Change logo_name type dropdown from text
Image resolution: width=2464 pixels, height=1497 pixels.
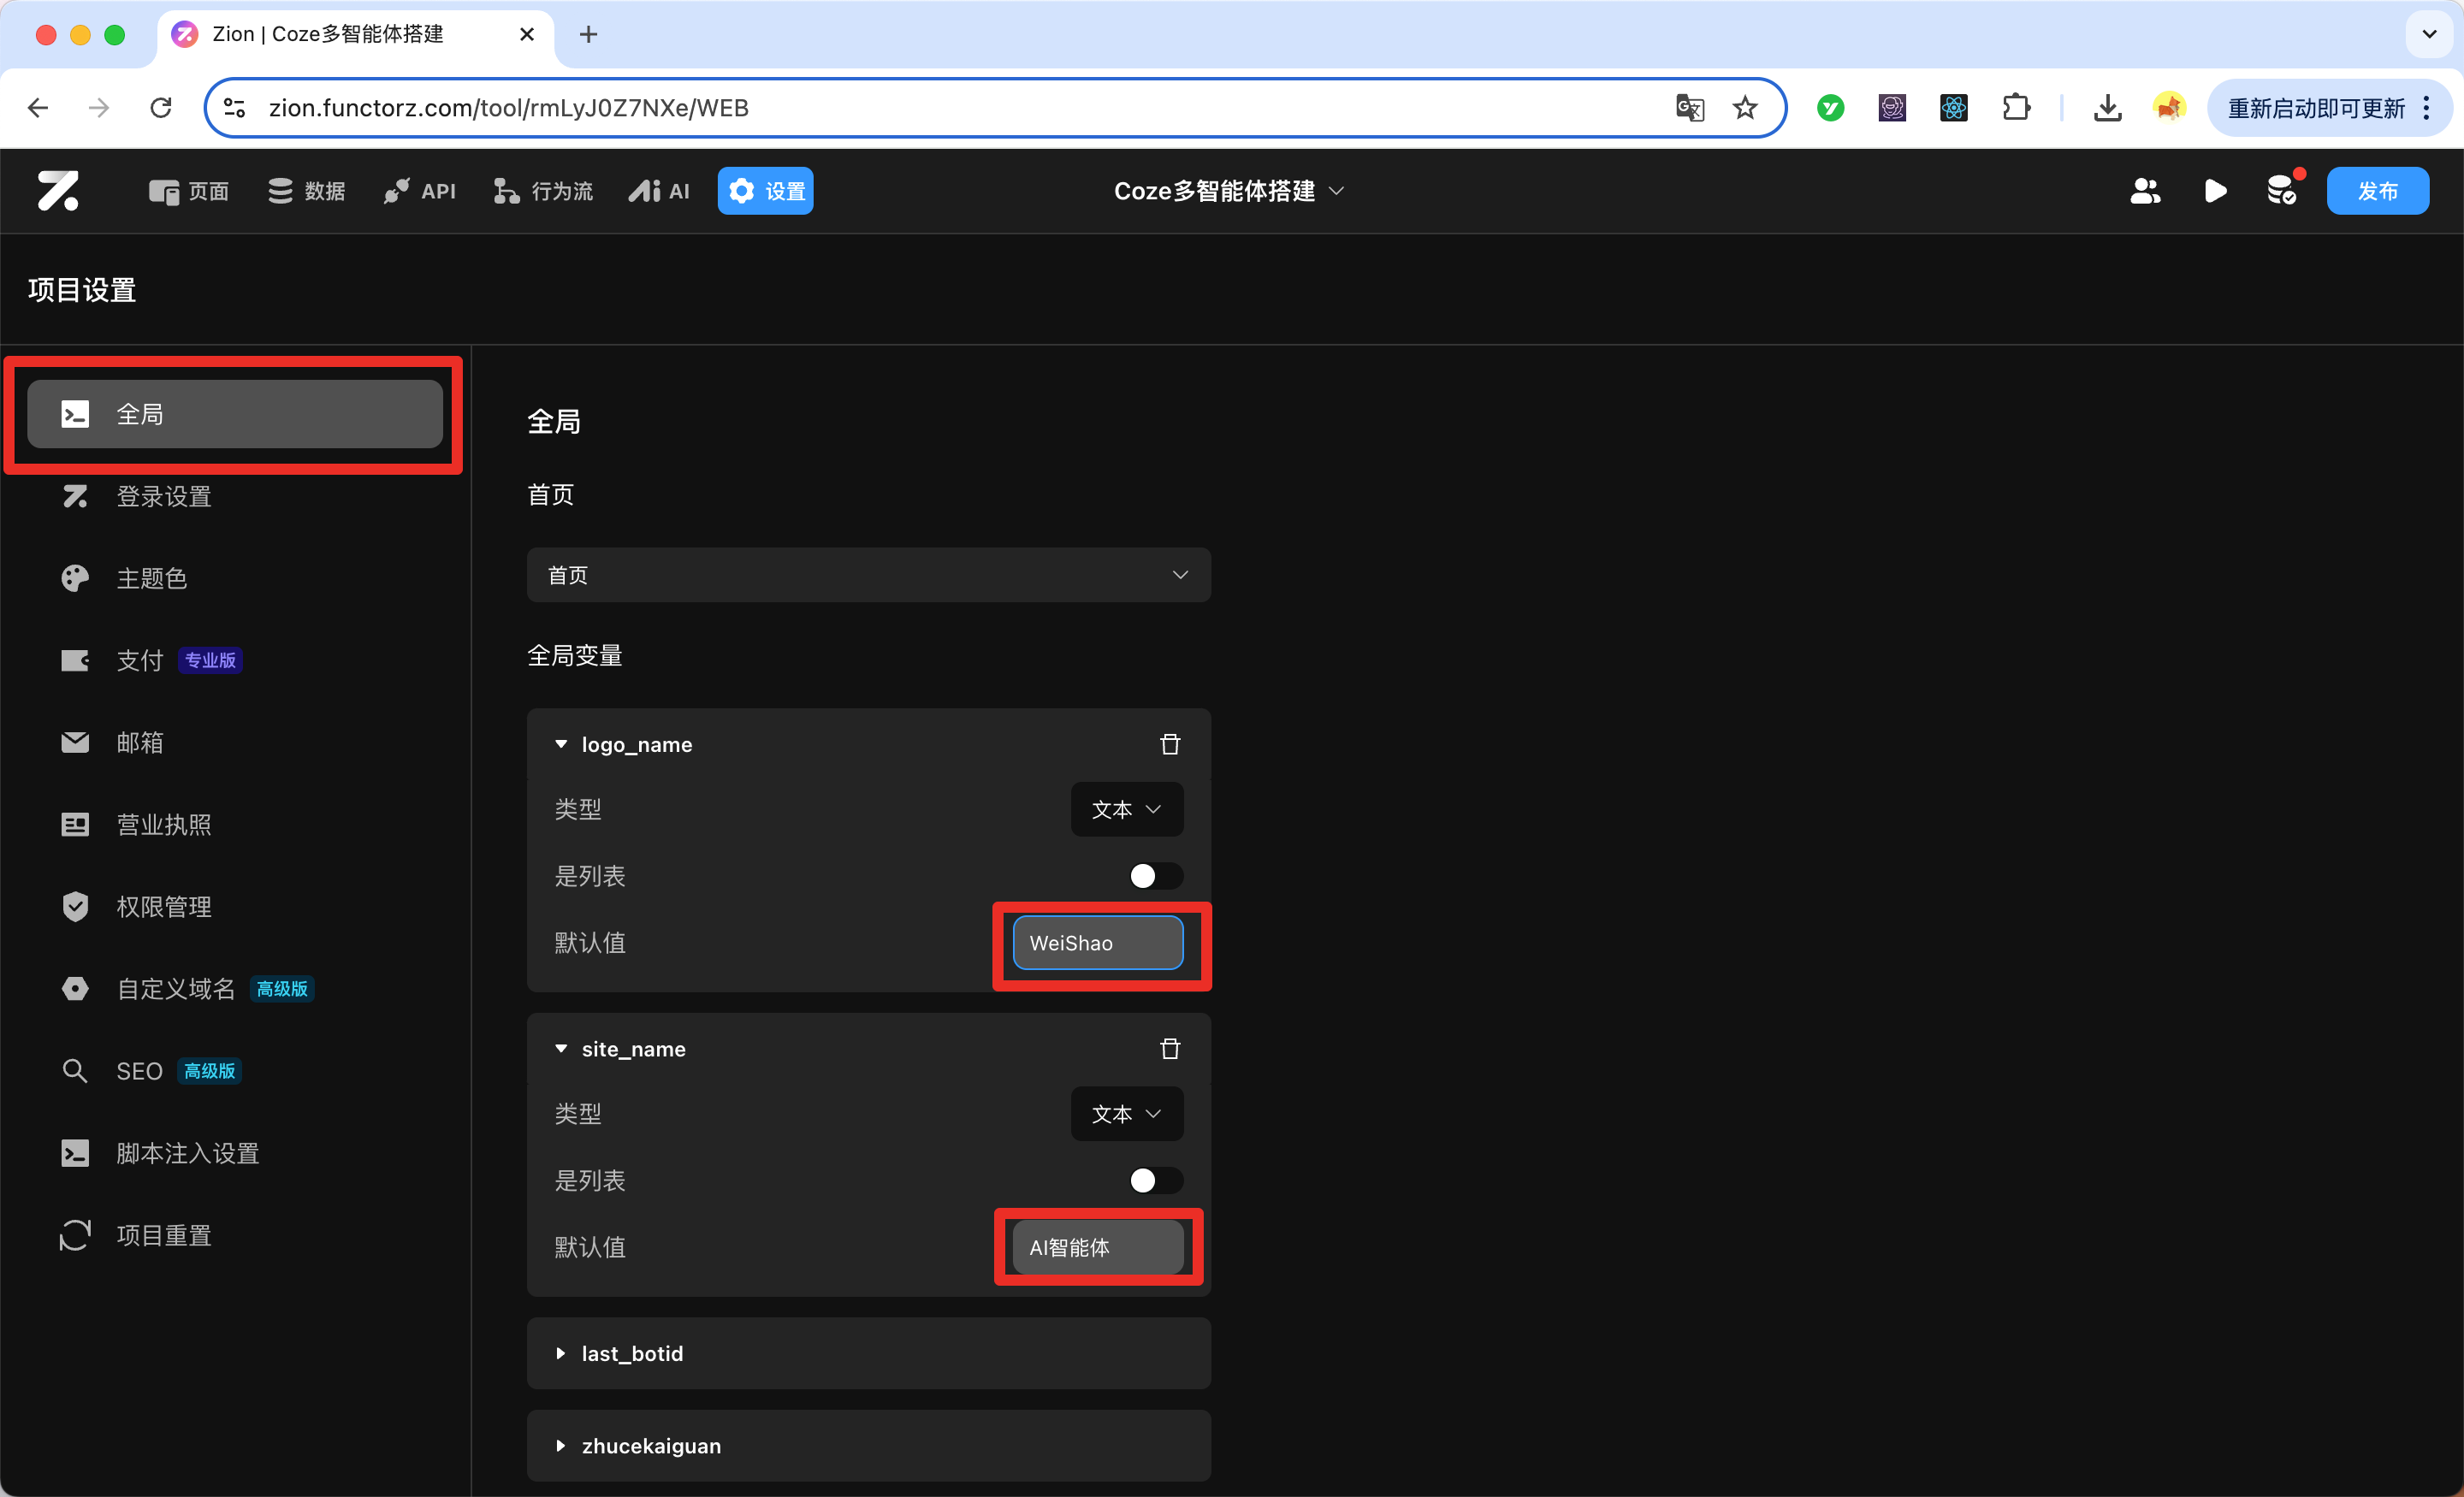click(1127, 809)
